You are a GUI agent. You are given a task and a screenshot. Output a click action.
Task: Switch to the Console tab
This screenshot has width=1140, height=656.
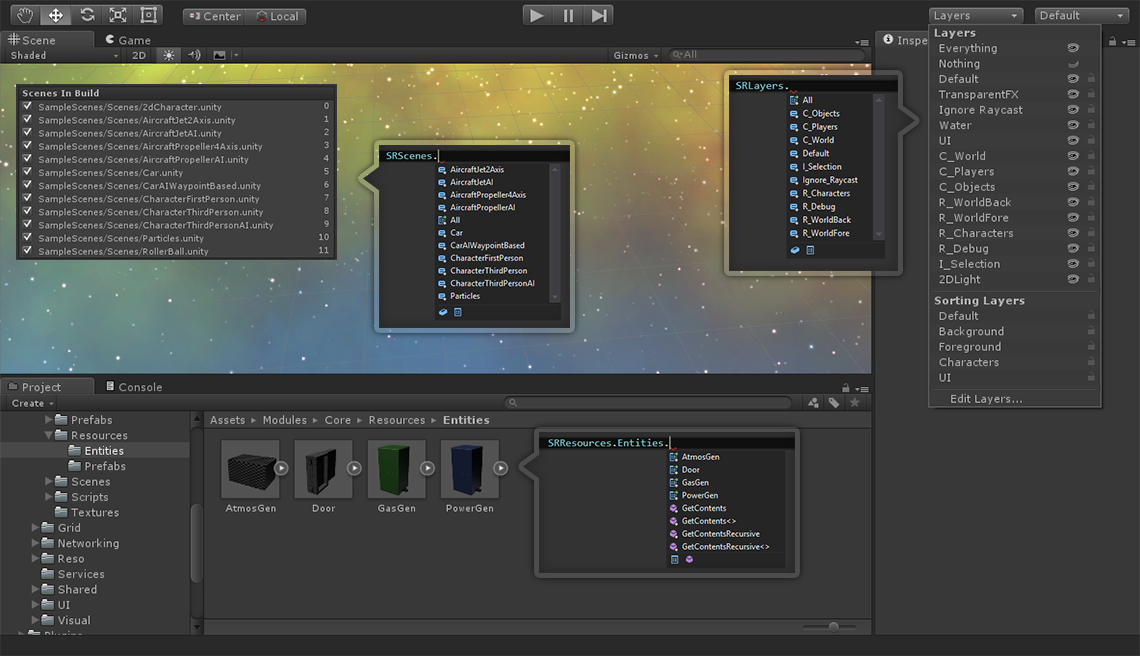pos(134,387)
